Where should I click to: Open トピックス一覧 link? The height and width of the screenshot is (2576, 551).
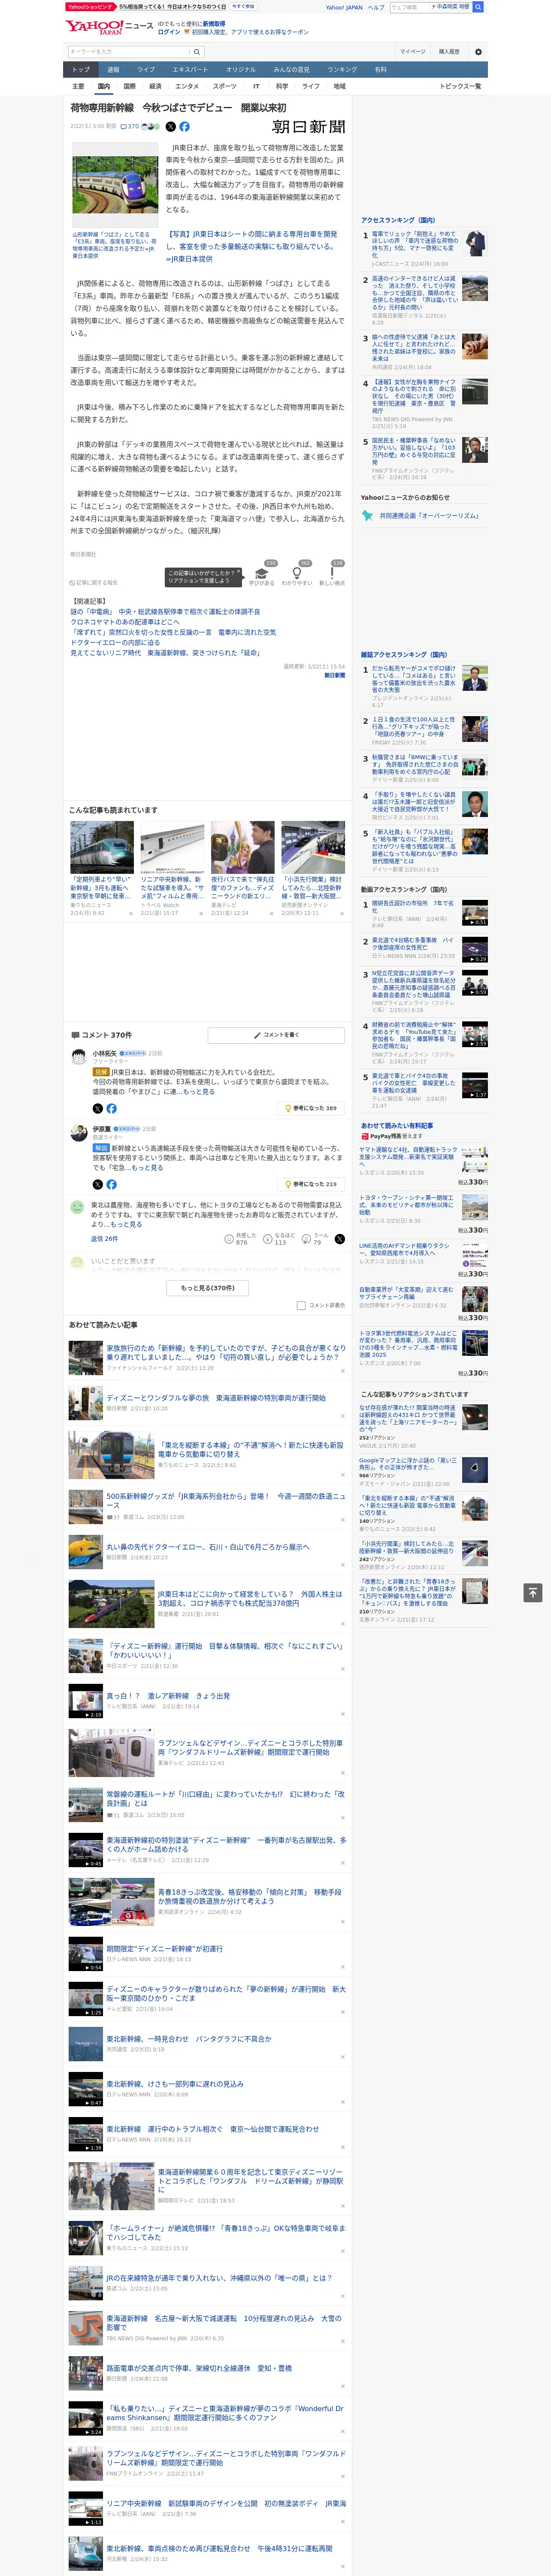click(x=460, y=86)
